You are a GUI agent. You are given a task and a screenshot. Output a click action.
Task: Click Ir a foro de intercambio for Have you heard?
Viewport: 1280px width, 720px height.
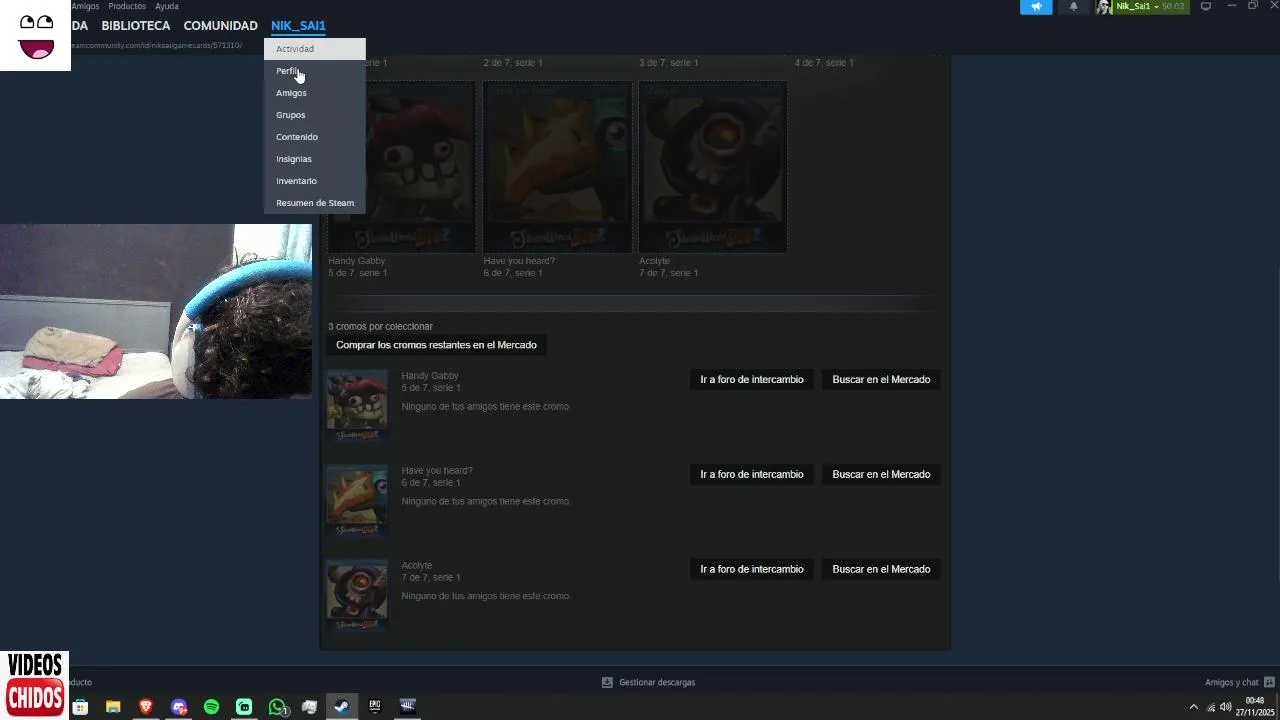pos(752,475)
